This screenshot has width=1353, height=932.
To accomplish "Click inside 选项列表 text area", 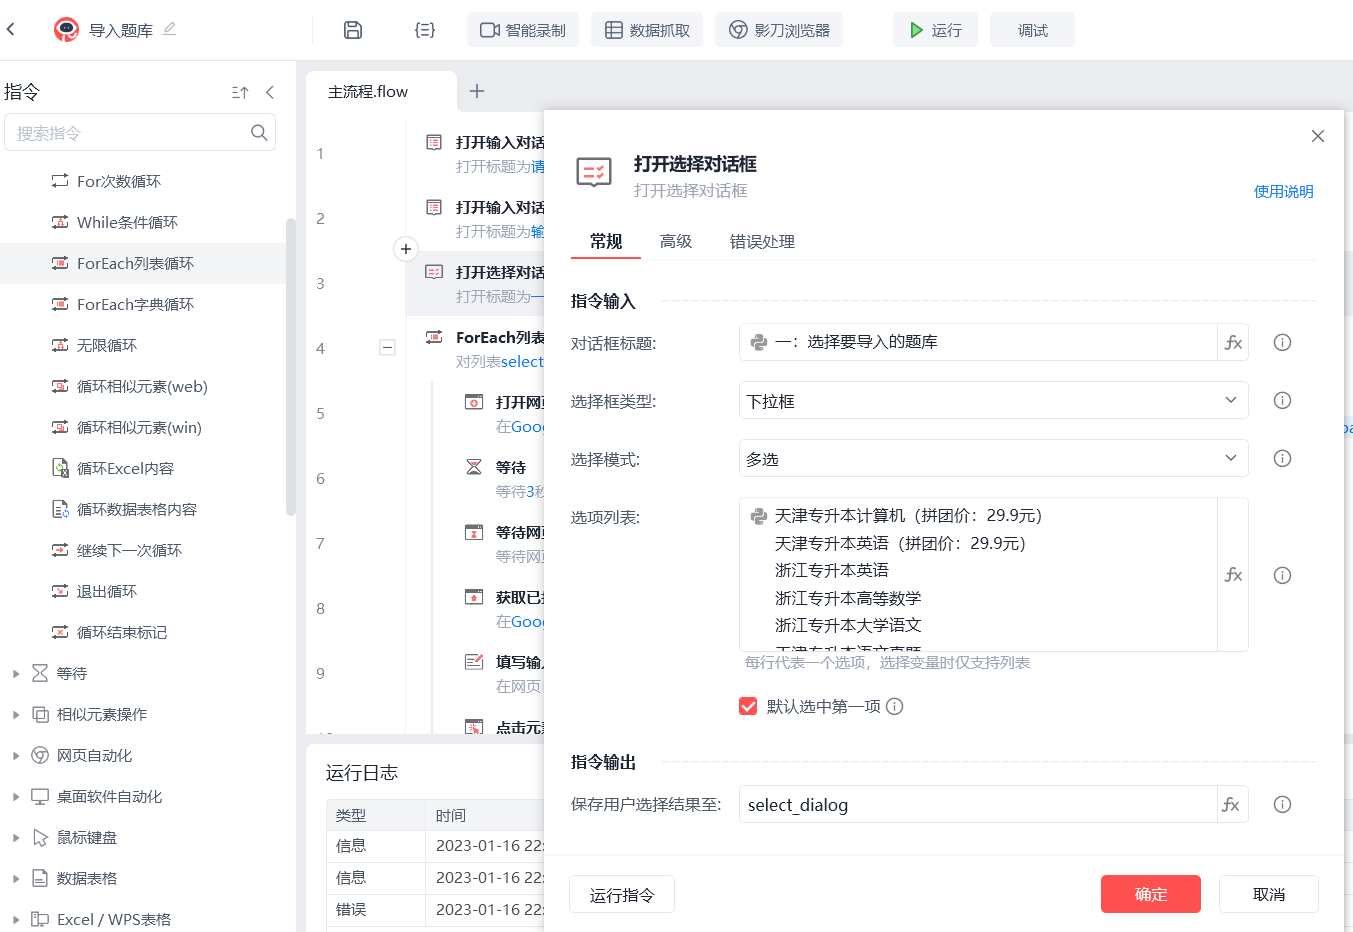I will pyautogui.click(x=978, y=574).
